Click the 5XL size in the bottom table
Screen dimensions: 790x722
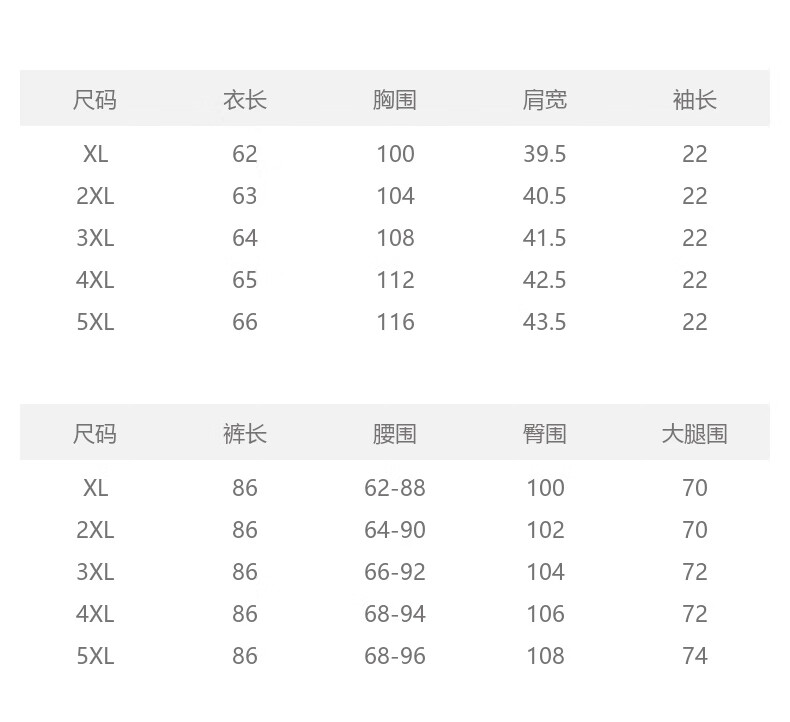95,656
